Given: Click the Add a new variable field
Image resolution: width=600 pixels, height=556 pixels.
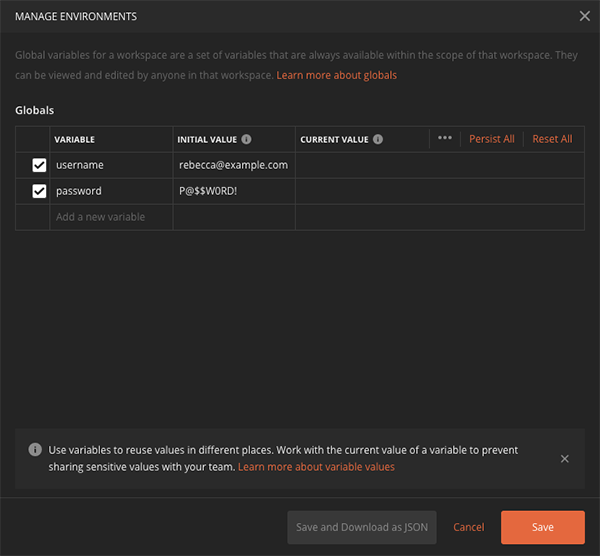Looking at the screenshot, I should coord(111,217).
